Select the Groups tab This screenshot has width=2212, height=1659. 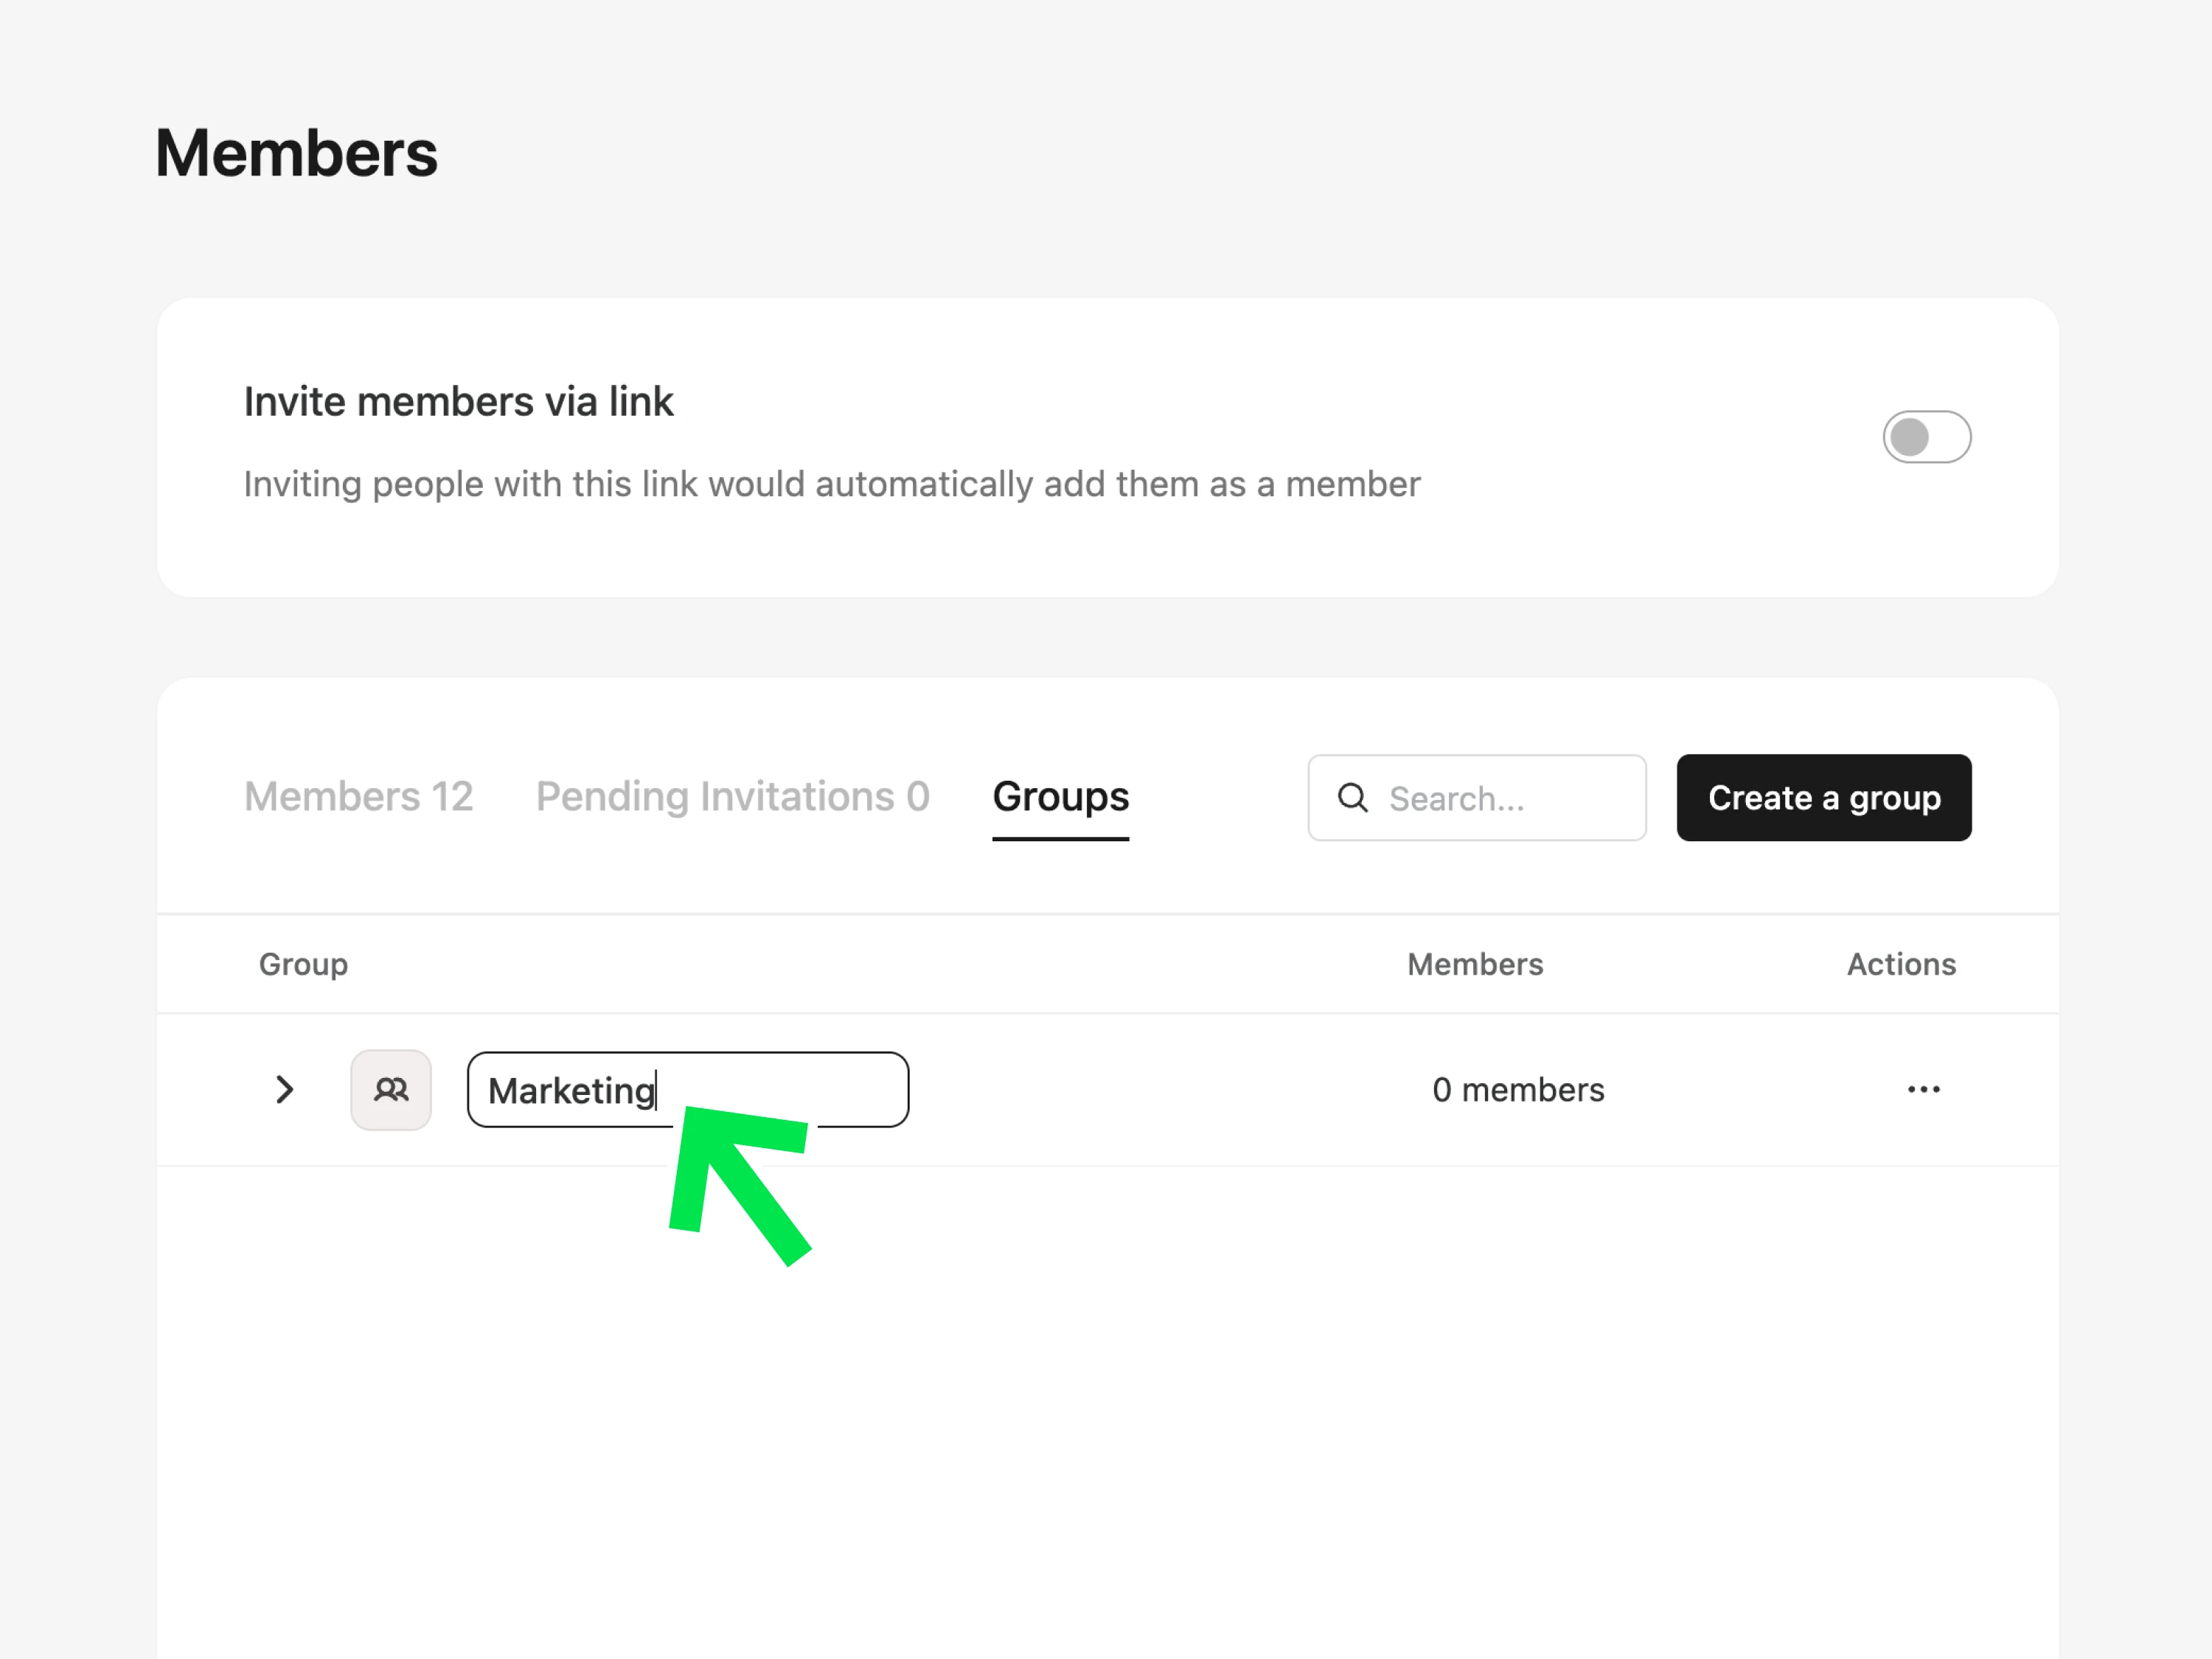(x=1060, y=797)
